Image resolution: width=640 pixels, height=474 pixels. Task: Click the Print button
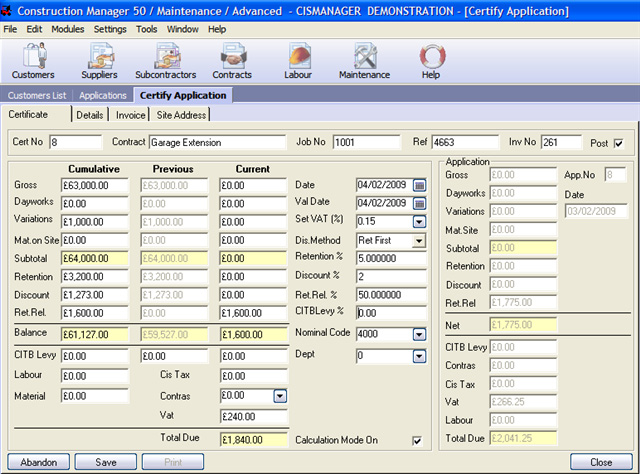173,462
